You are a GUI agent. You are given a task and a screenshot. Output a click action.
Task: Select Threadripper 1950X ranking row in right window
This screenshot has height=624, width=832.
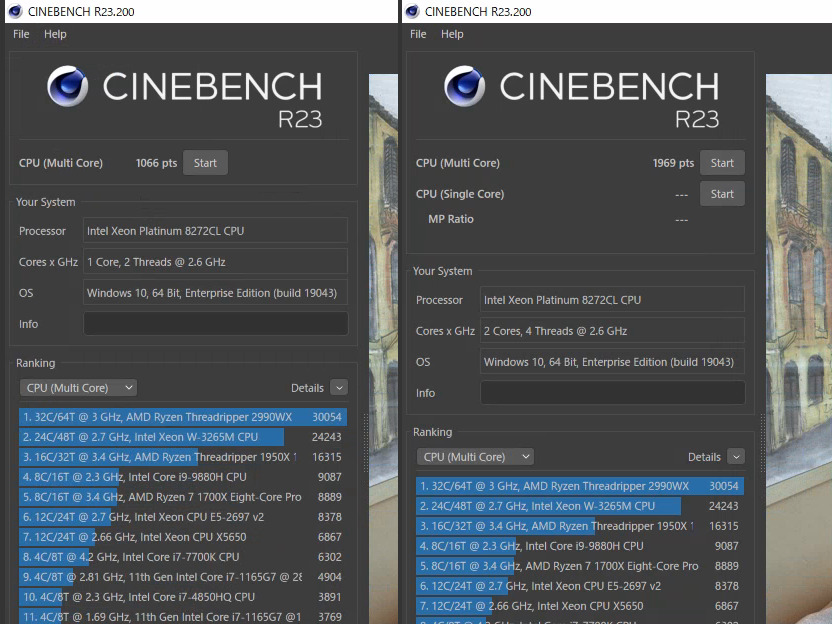[x=580, y=526]
